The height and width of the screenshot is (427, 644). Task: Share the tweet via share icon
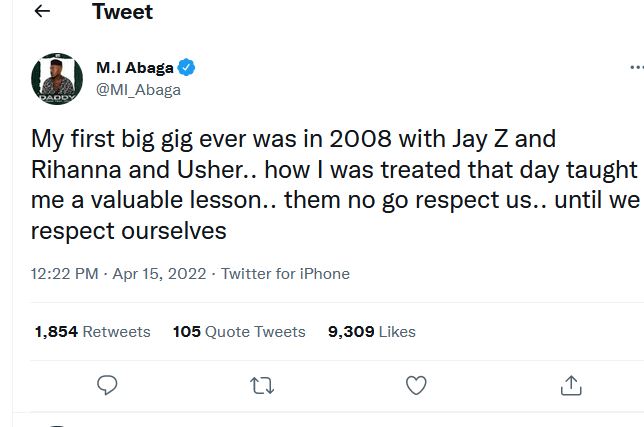click(x=571, y=384)
